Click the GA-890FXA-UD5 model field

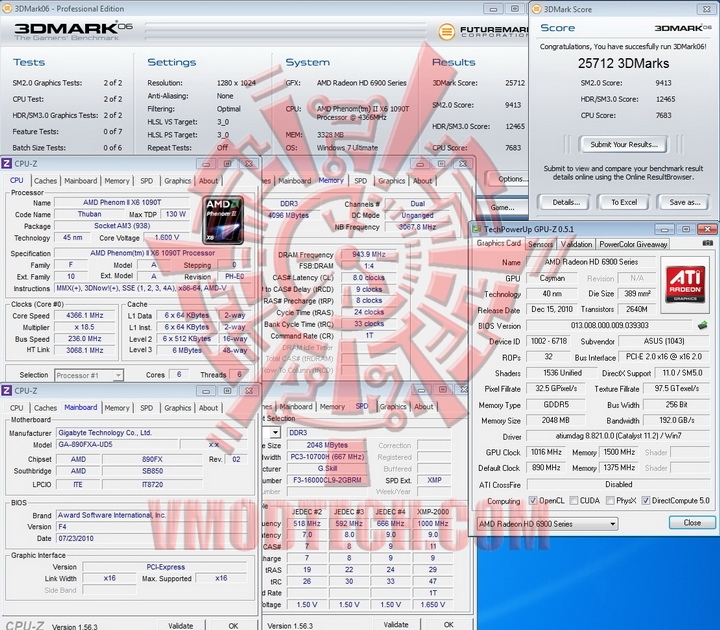click(x=118, y=444)
